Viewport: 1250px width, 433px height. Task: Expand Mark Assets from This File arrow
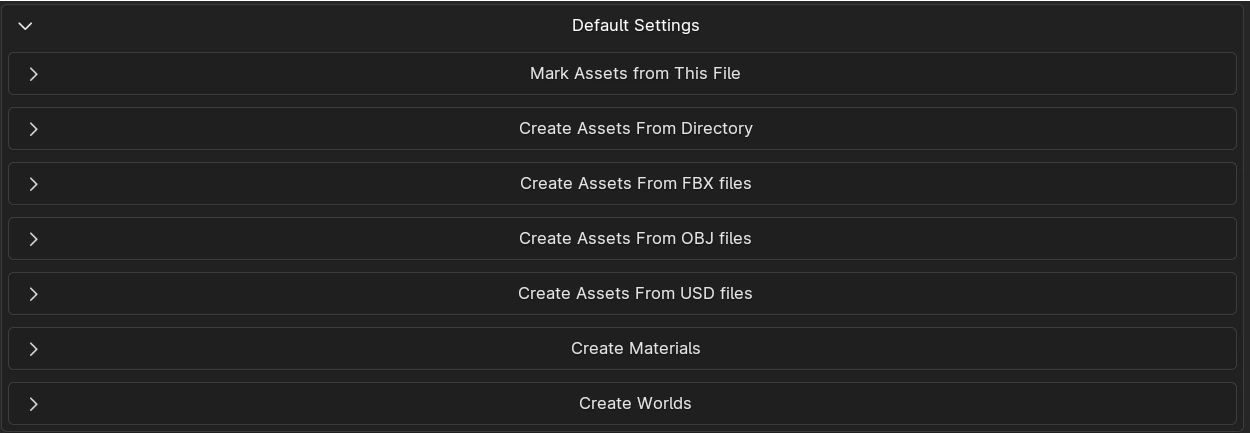(34, 74)
